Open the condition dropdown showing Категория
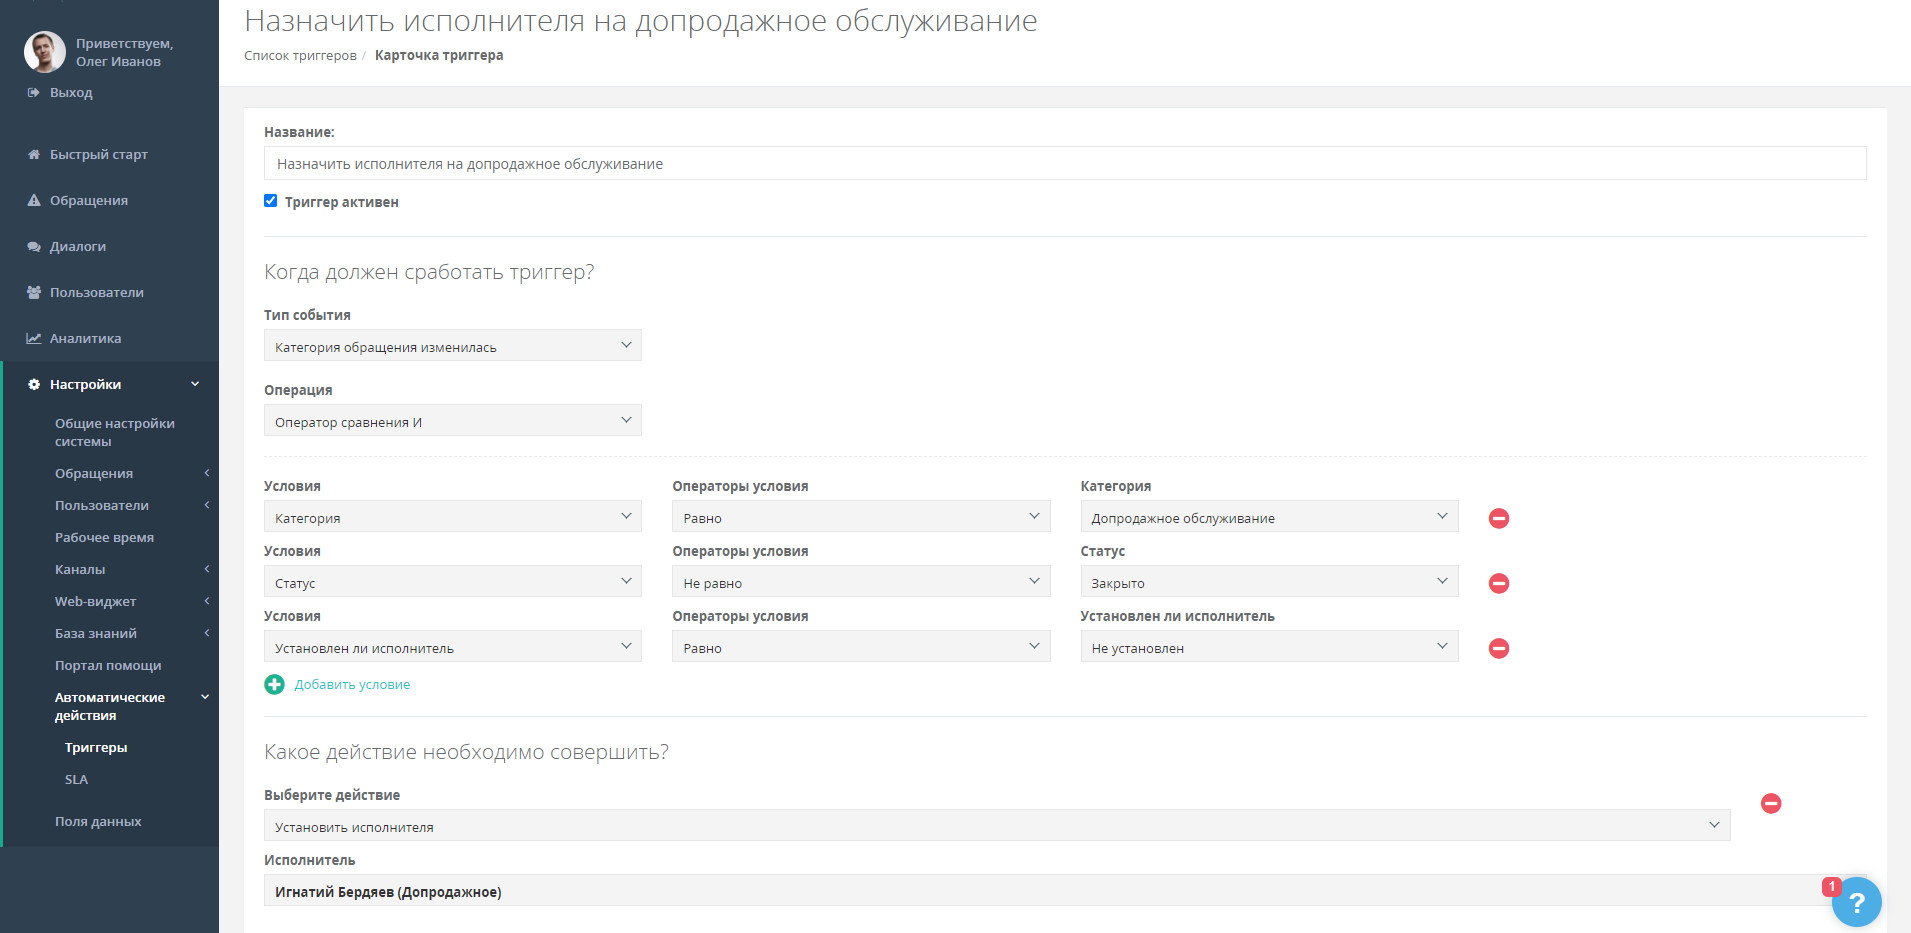Screen dimensions: 1911x933 [x=453, y=517]
